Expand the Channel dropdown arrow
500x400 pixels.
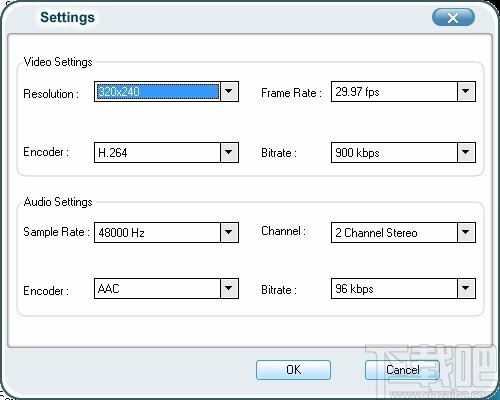point(466,232)
